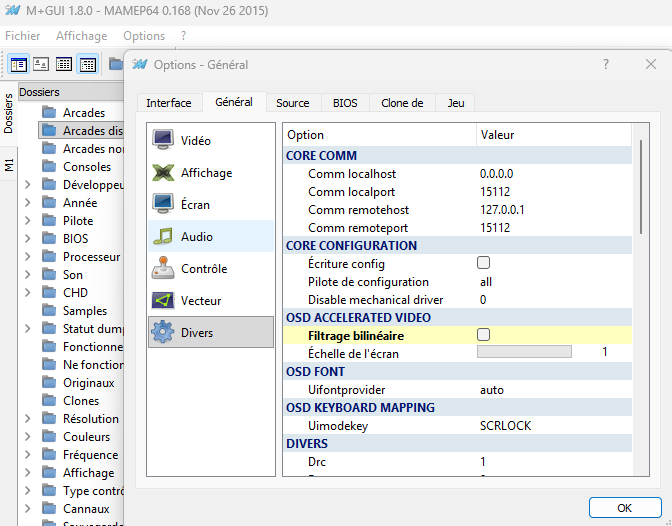
Task: Open the Audio settings category
Action: click(196, 237)
